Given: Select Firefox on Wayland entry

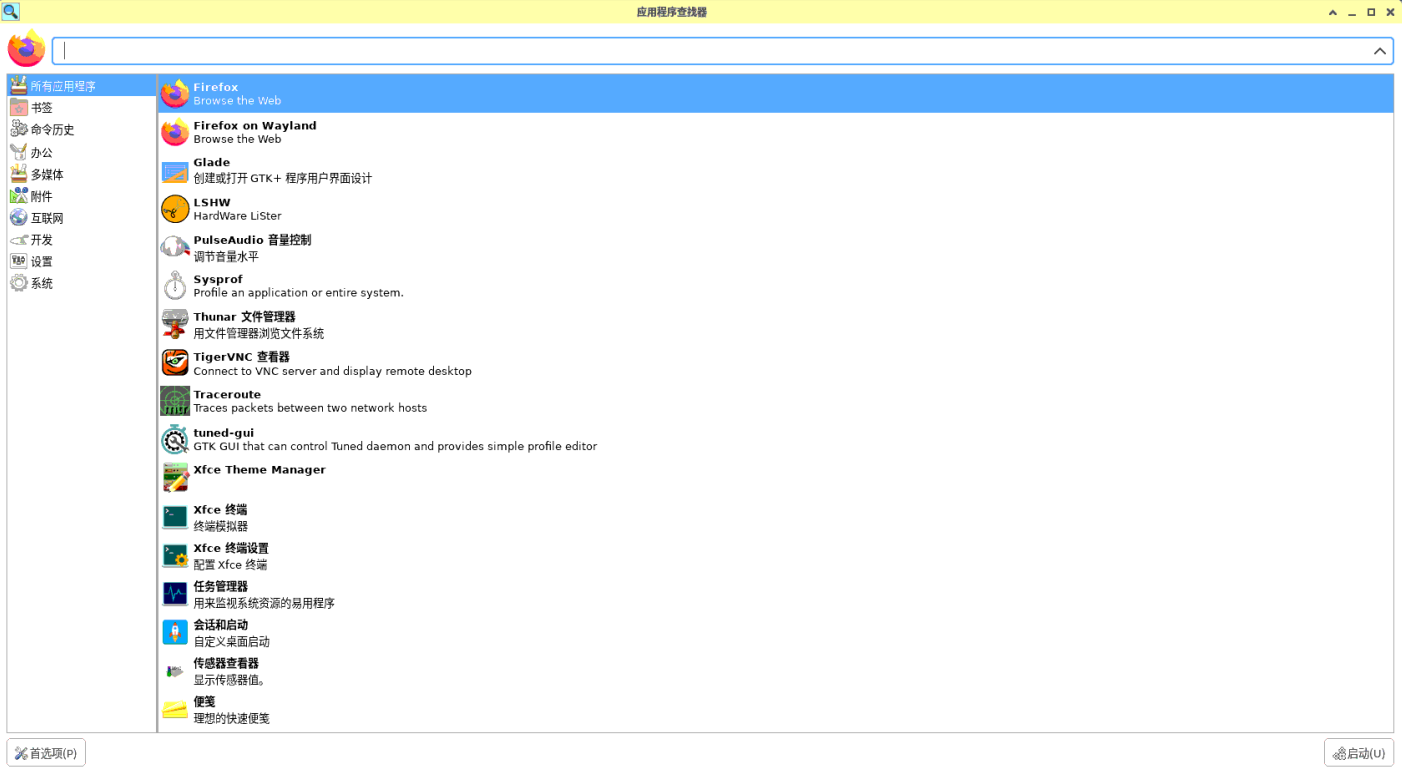Looking at the screenshot, I should [x=254, y=132].
